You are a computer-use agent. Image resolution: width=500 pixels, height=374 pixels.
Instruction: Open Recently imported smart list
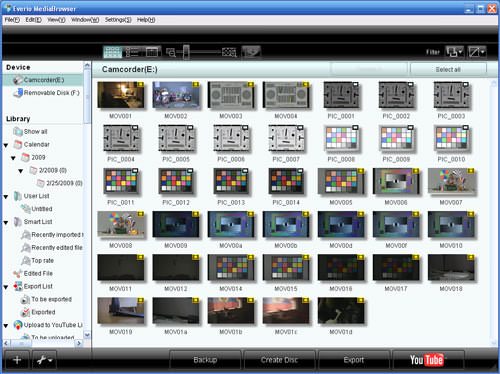[52, 235]
